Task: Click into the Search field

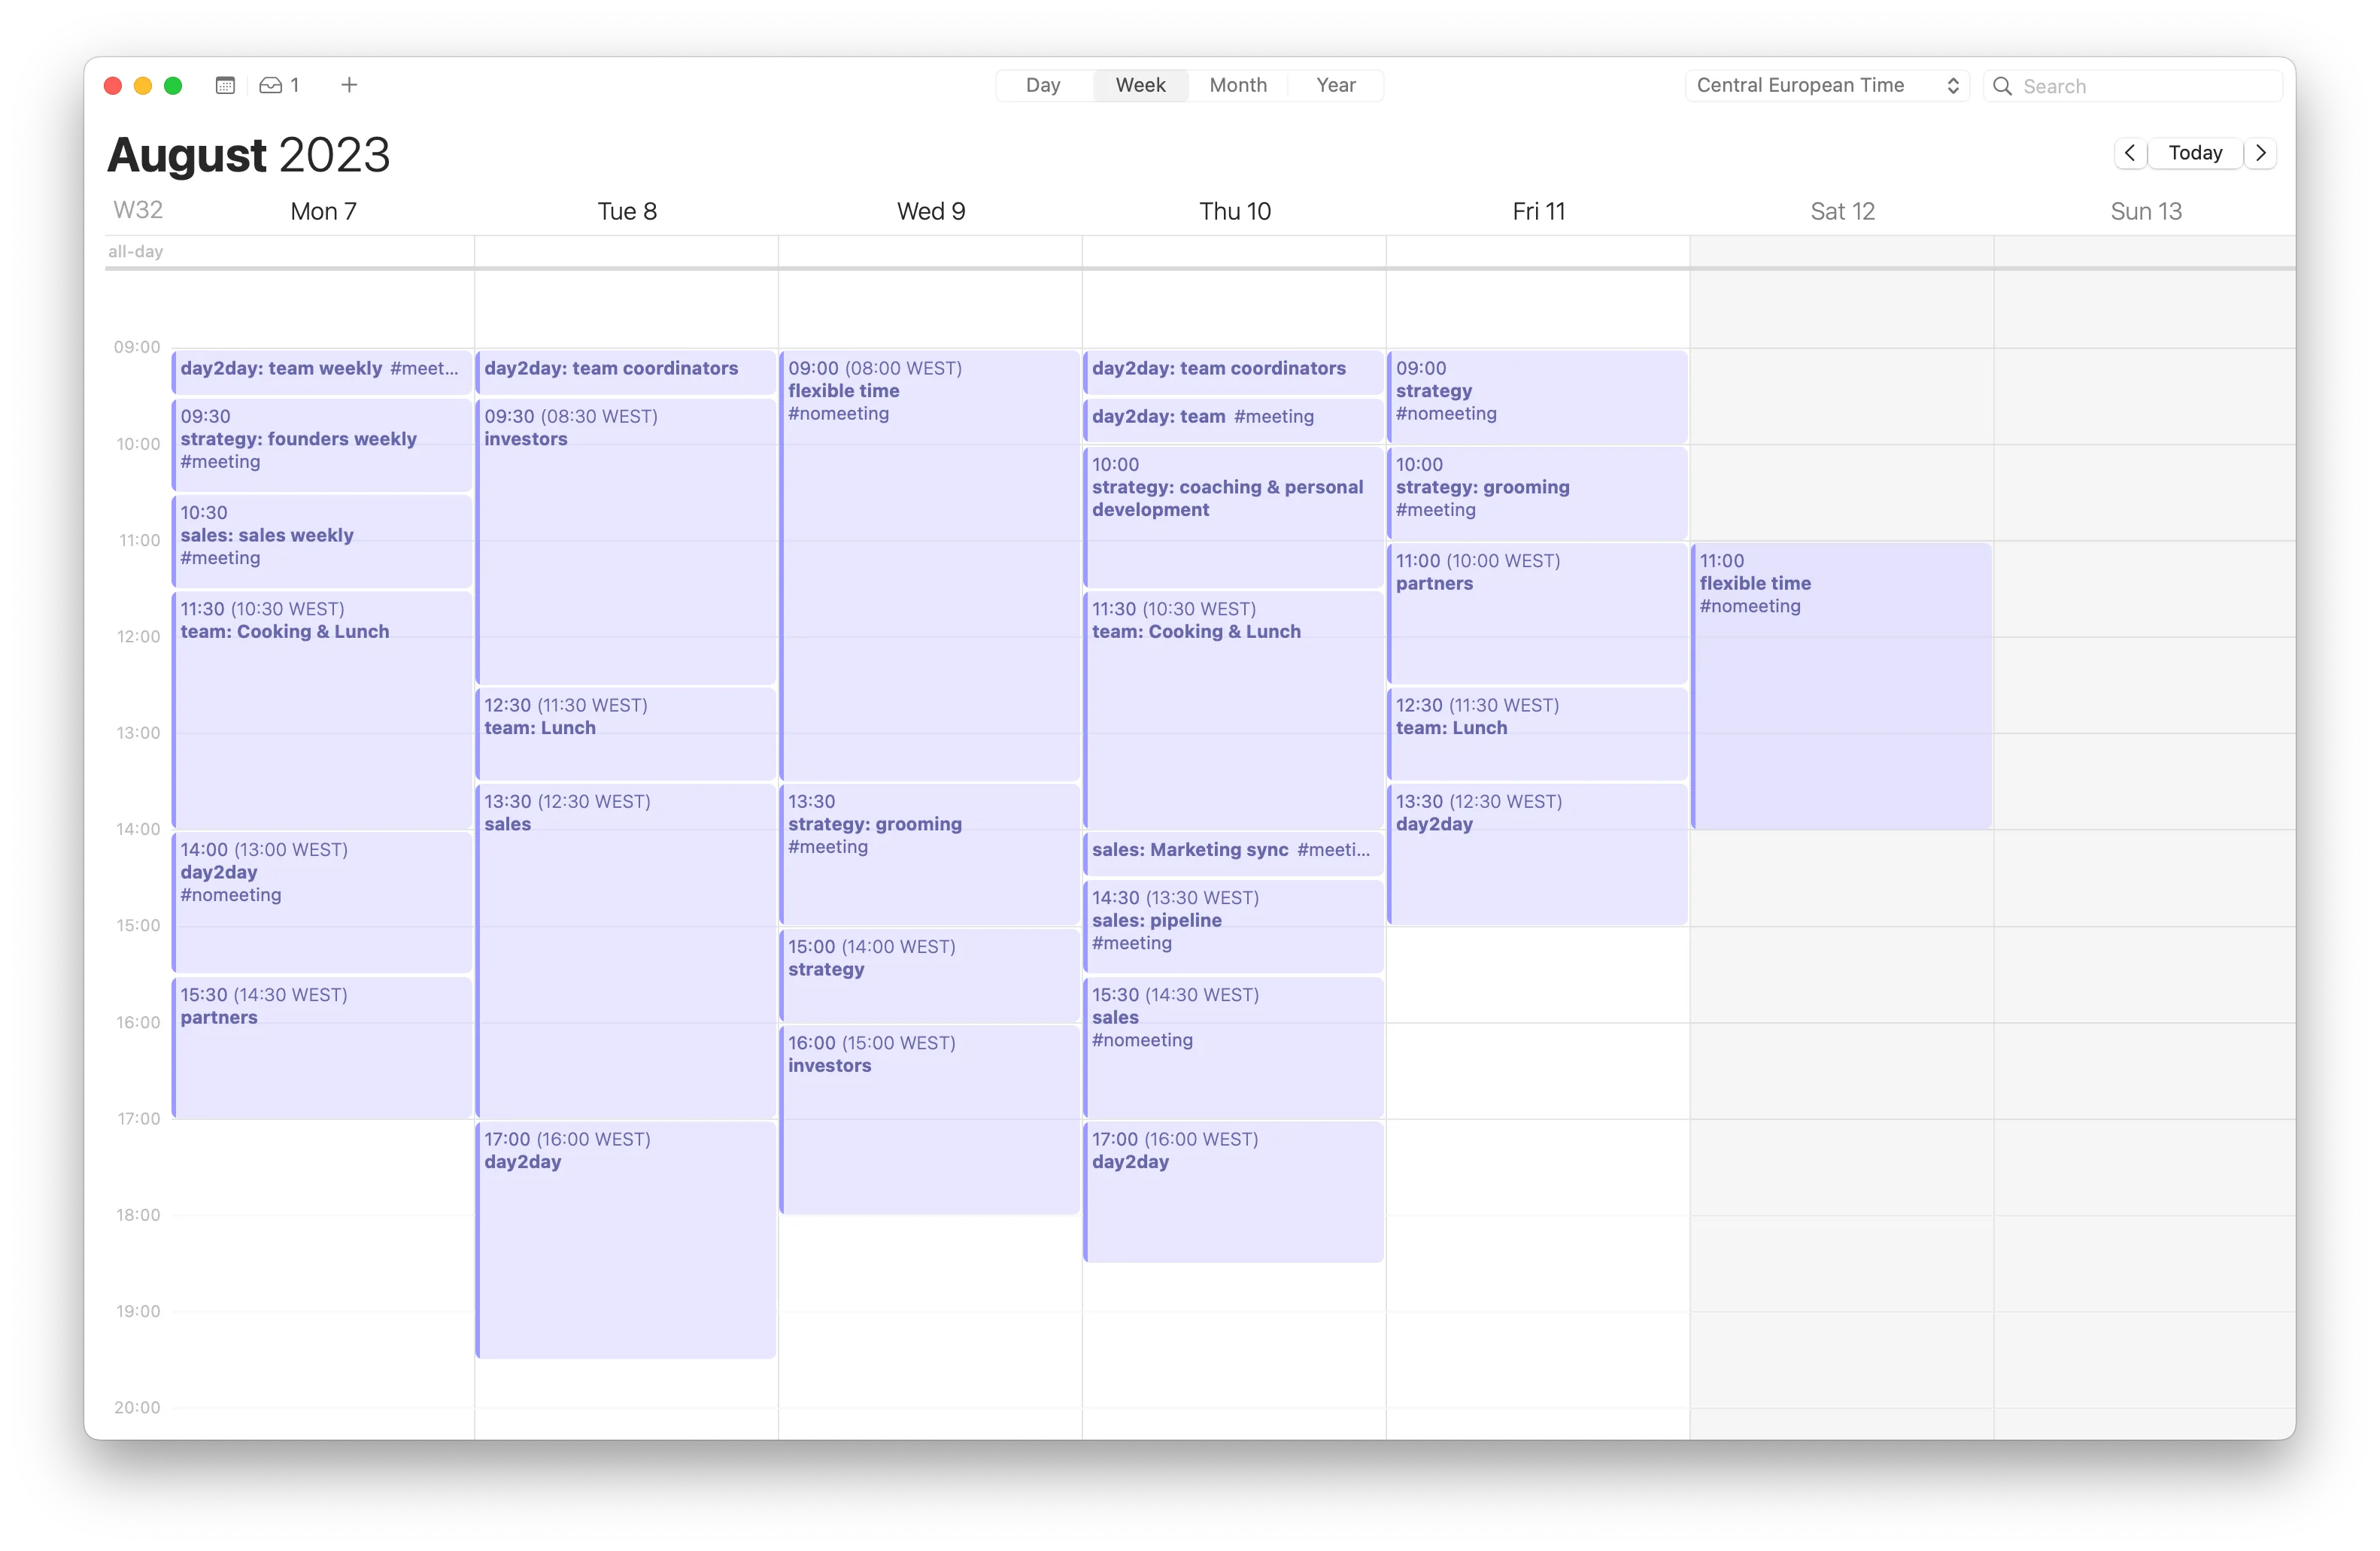Action: pos(2140,87)
